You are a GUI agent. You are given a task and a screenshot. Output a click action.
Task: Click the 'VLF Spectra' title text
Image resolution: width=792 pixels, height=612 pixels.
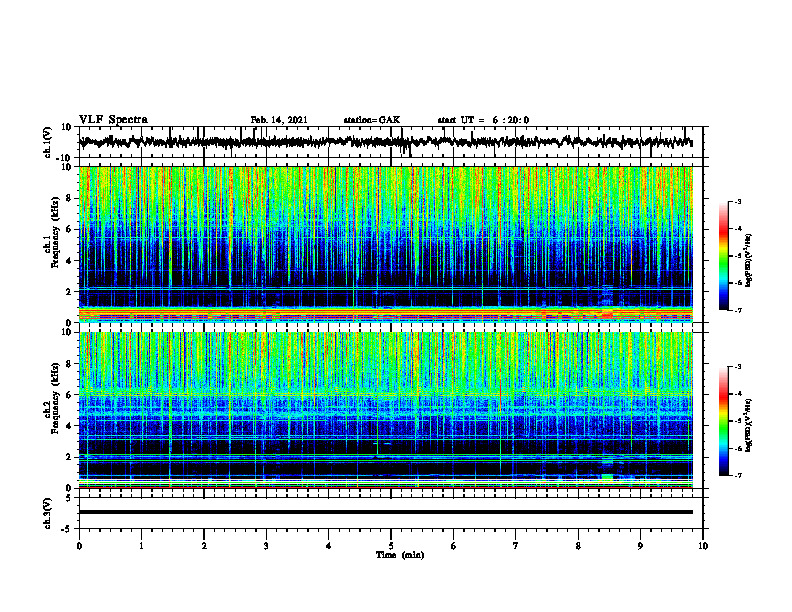coord(113,120)
